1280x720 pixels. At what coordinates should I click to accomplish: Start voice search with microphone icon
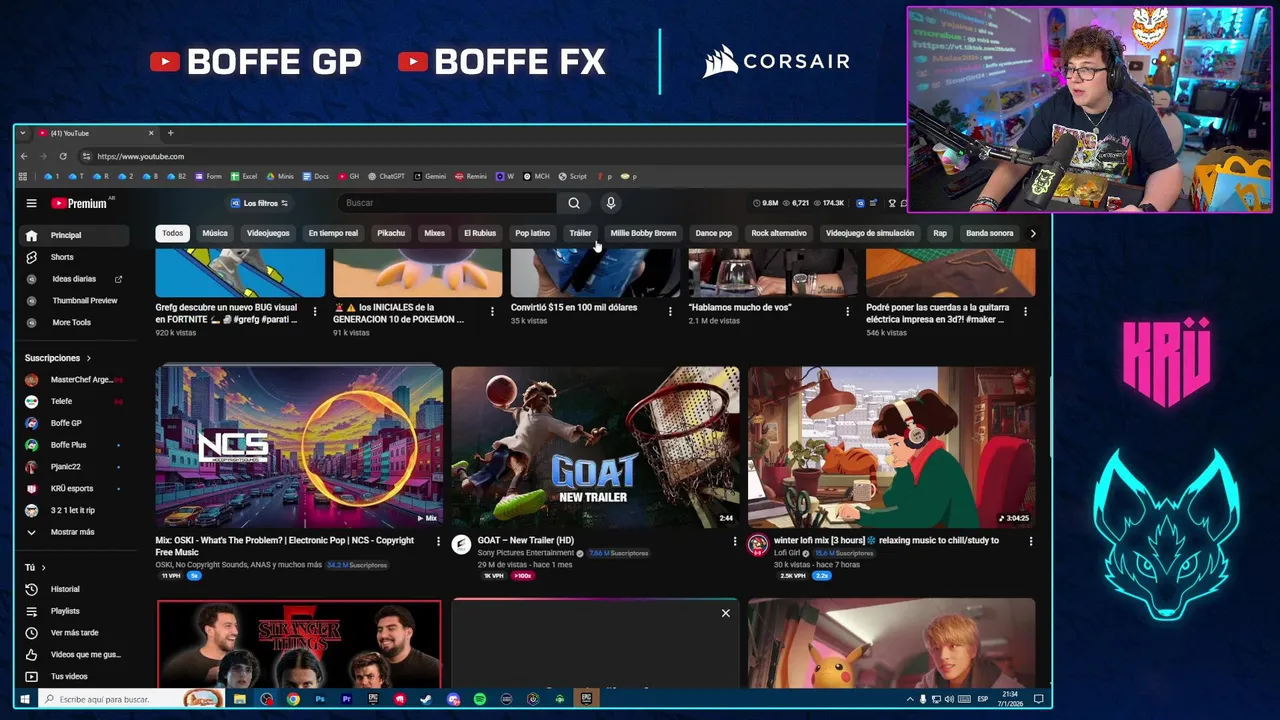coord(610,203)
